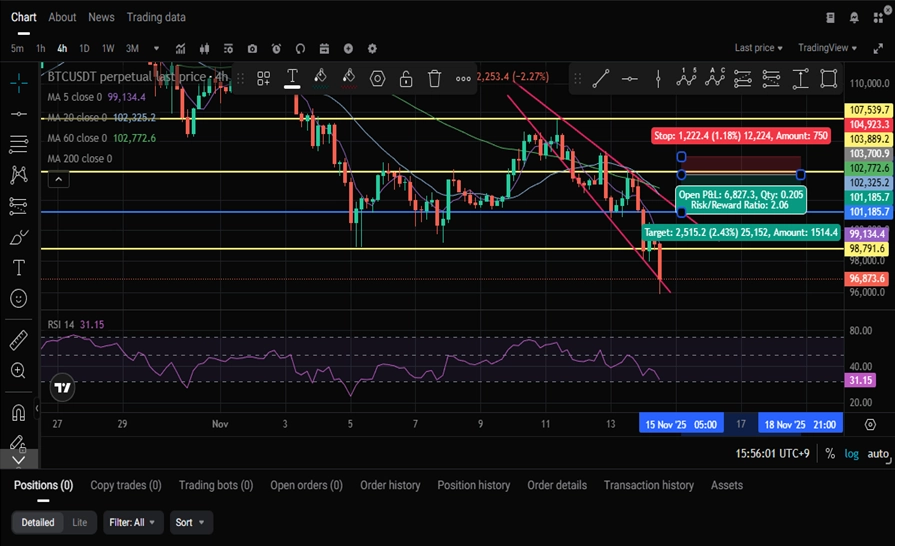
Task: Select the ruler measure tool
Action: click(x=18, y=340)
